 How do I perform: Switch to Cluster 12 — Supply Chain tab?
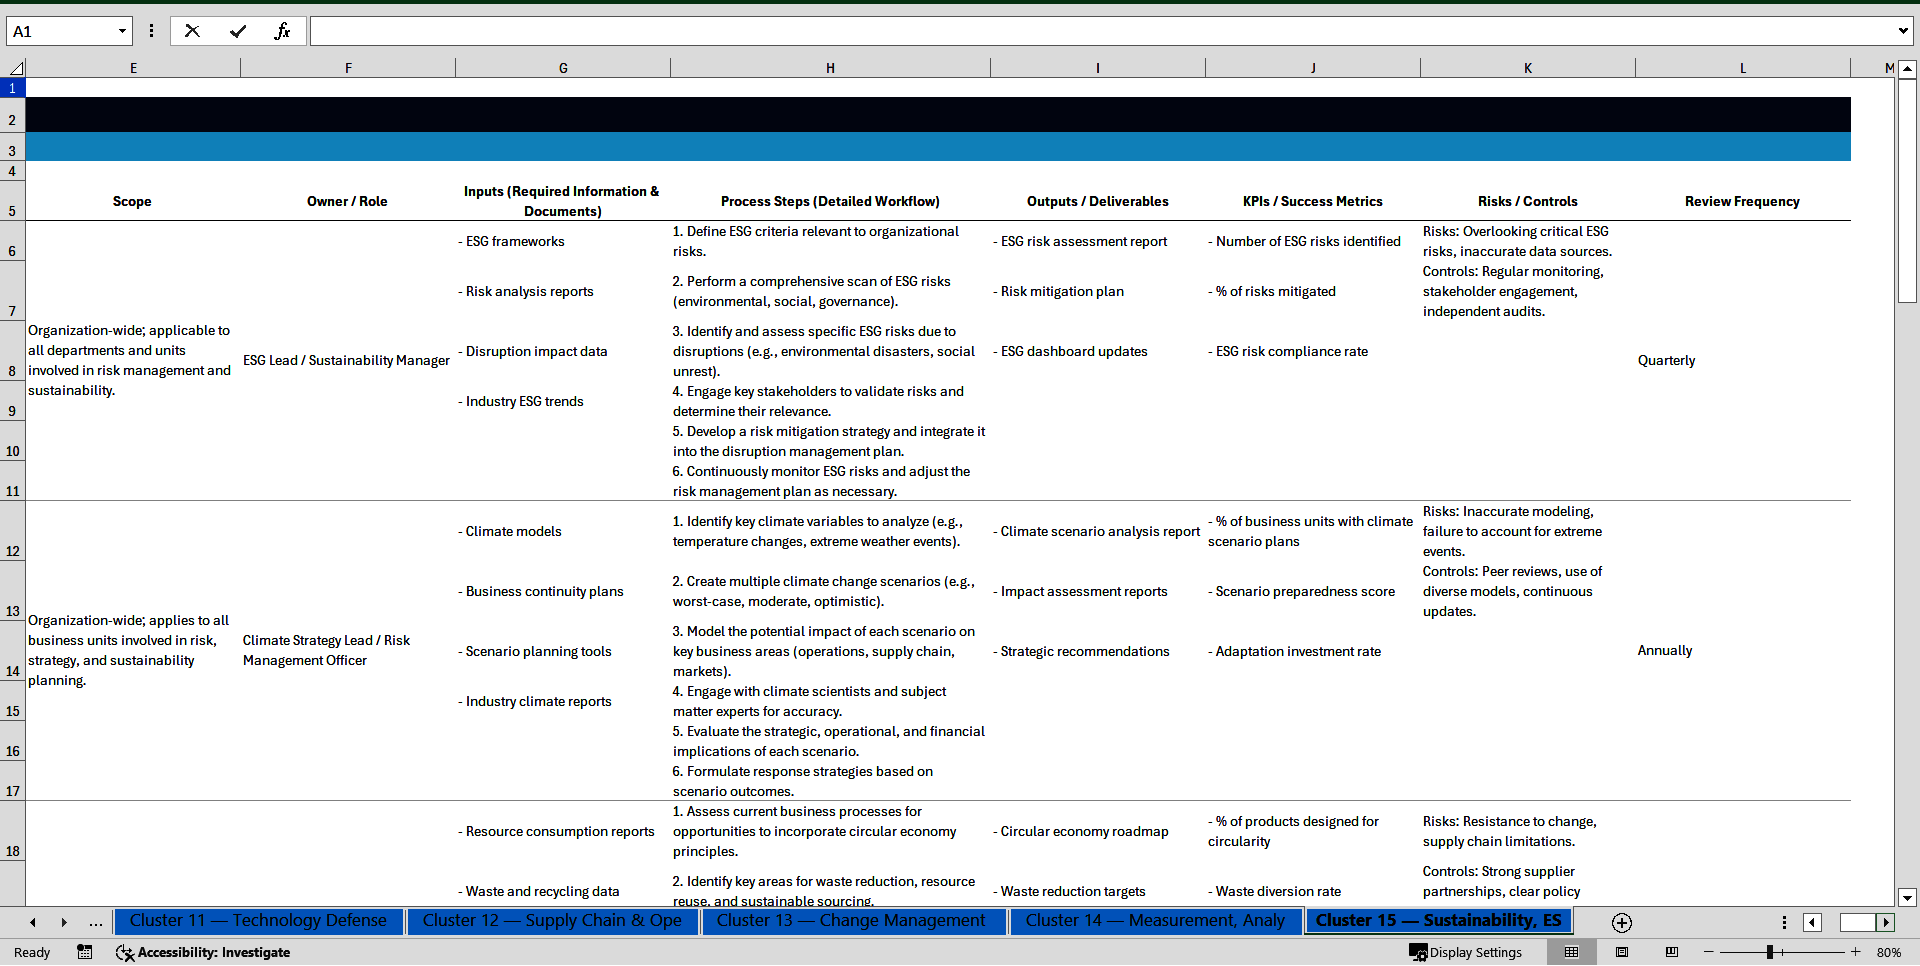pos(552,921)
